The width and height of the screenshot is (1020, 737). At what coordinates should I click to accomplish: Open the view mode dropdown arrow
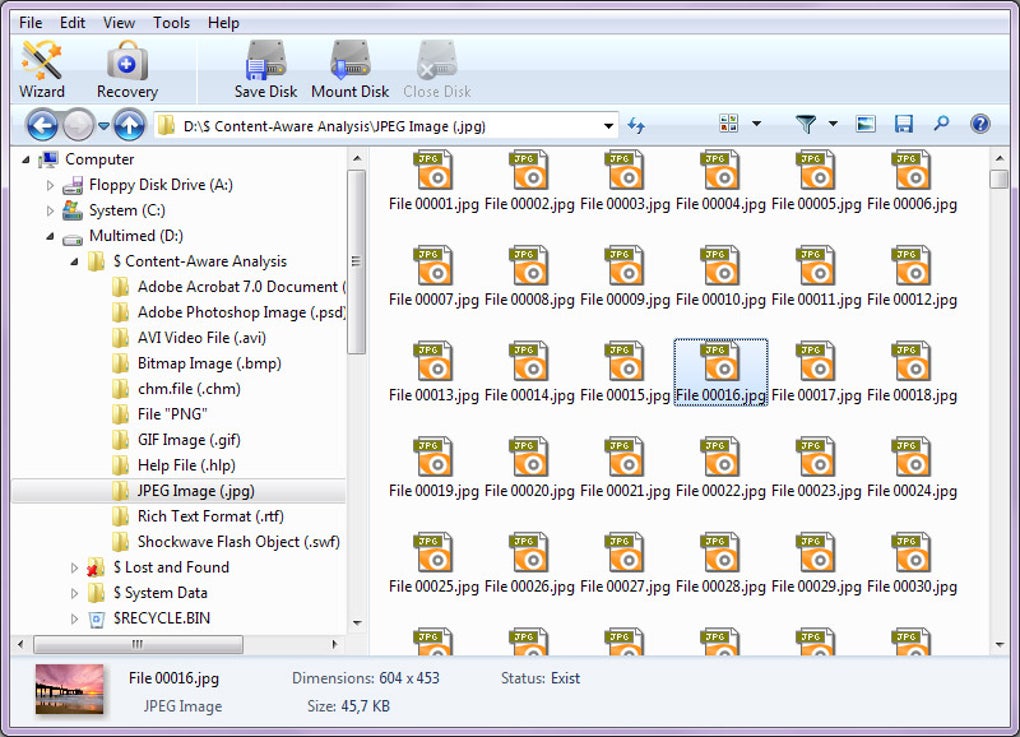pos(757,123)
